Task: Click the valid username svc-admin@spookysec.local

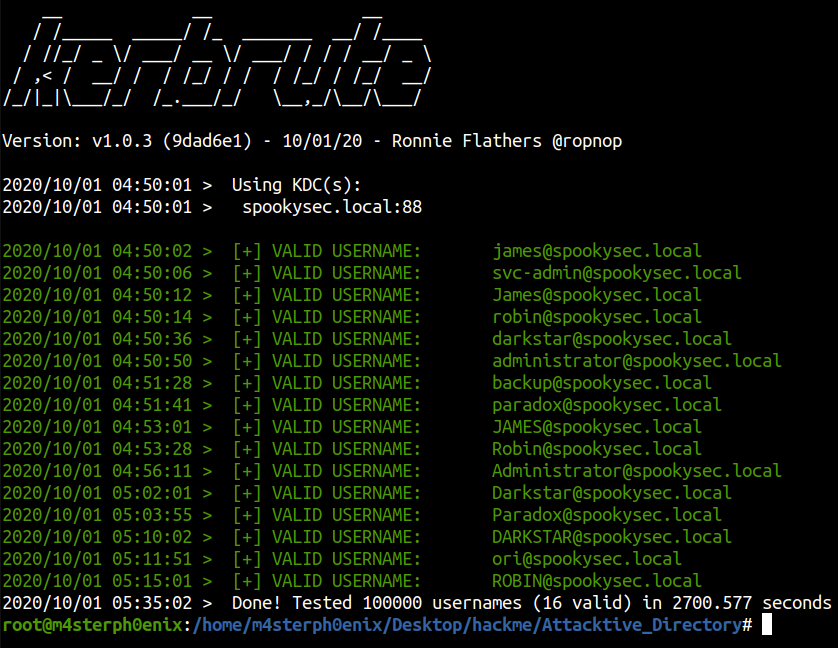Action: [x=617, y=273]
